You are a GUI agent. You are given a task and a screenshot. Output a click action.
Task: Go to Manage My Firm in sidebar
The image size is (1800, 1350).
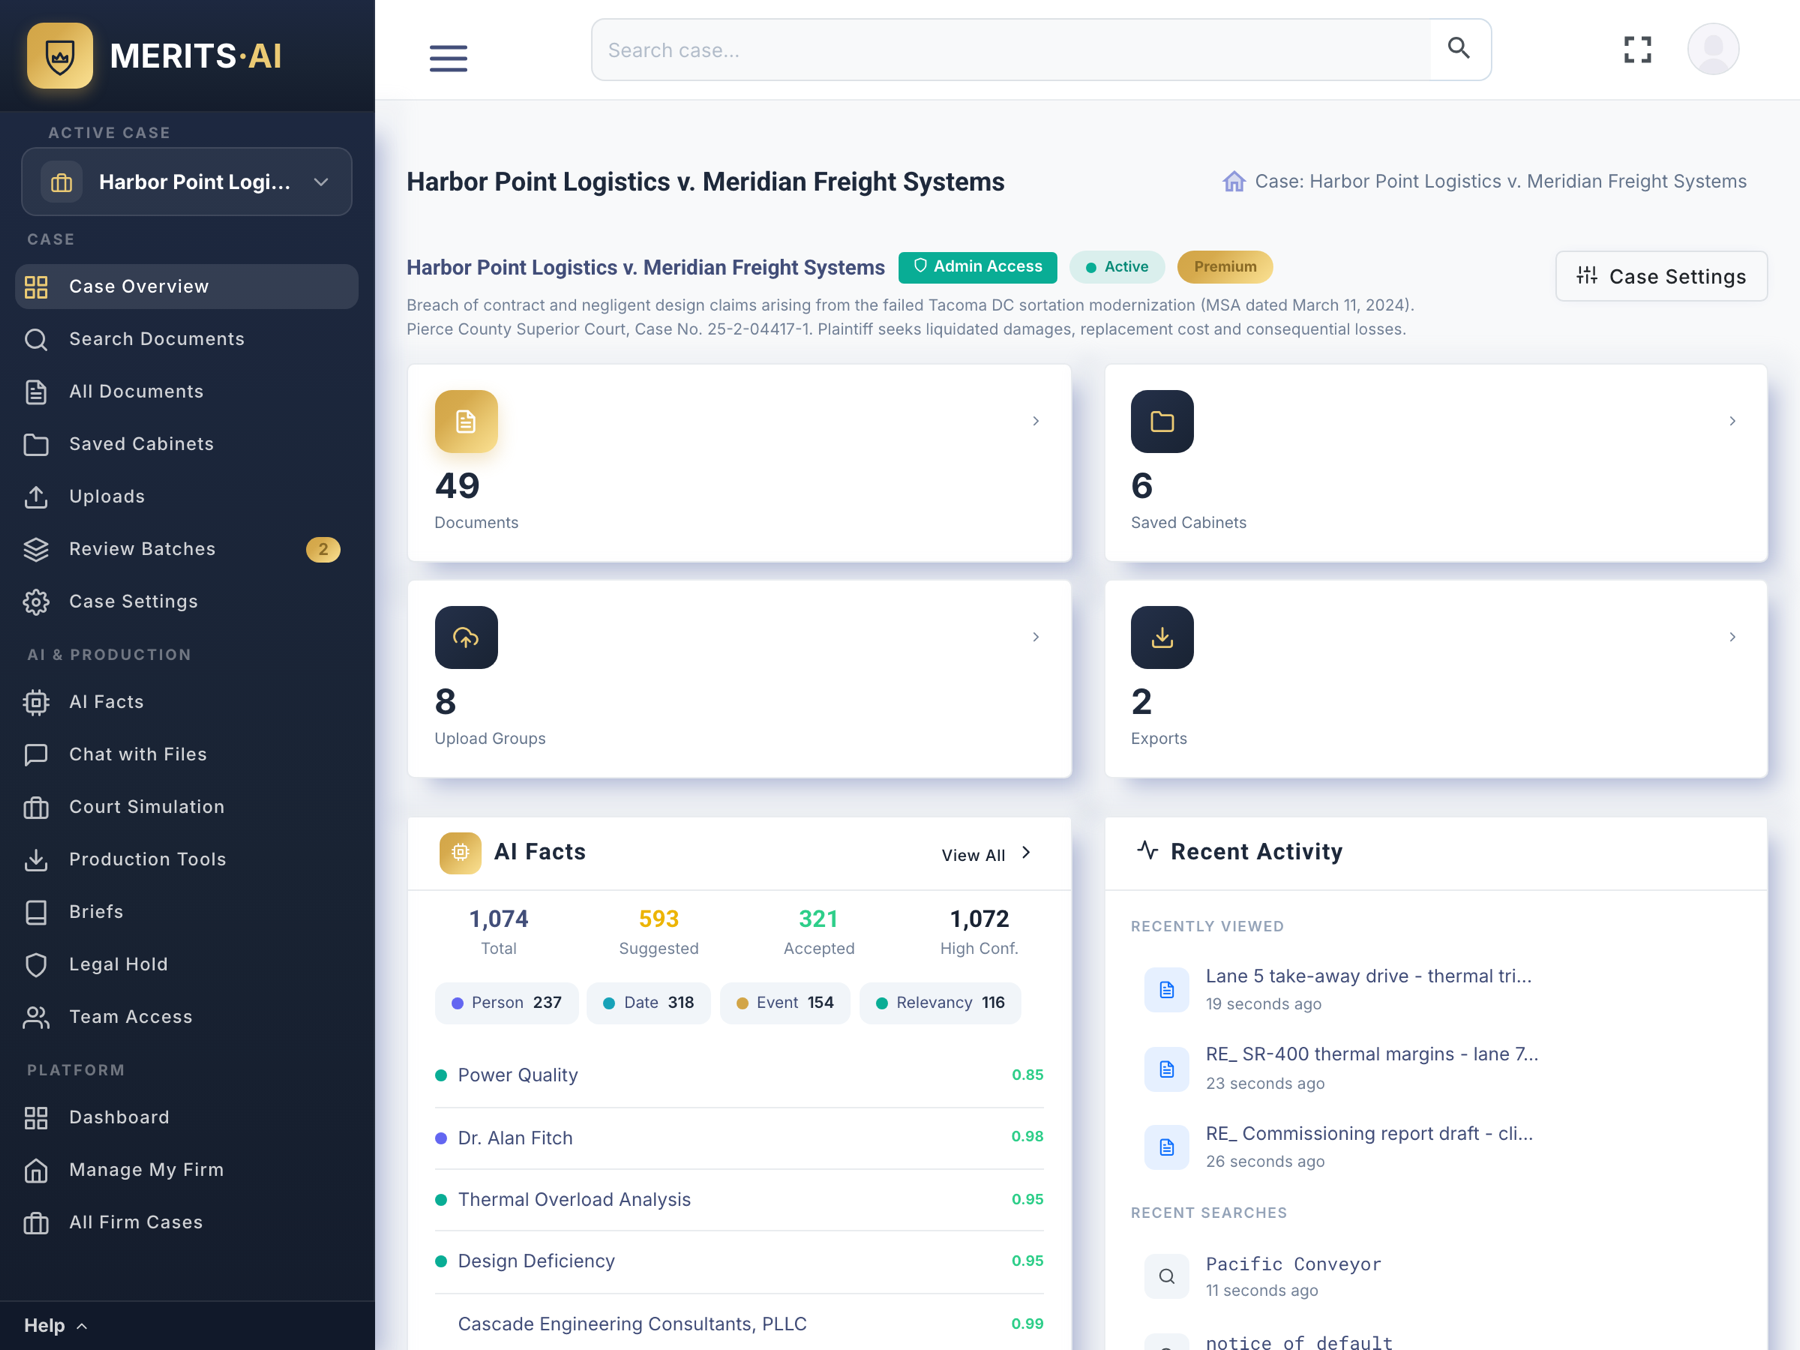[187, 1170]
